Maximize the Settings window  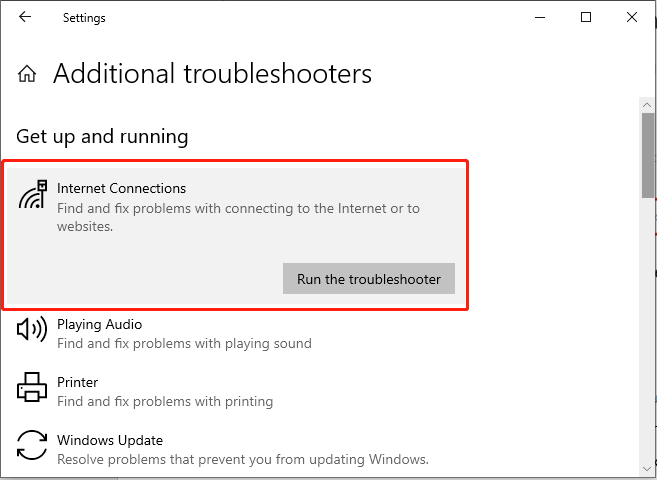coord(586,17)
